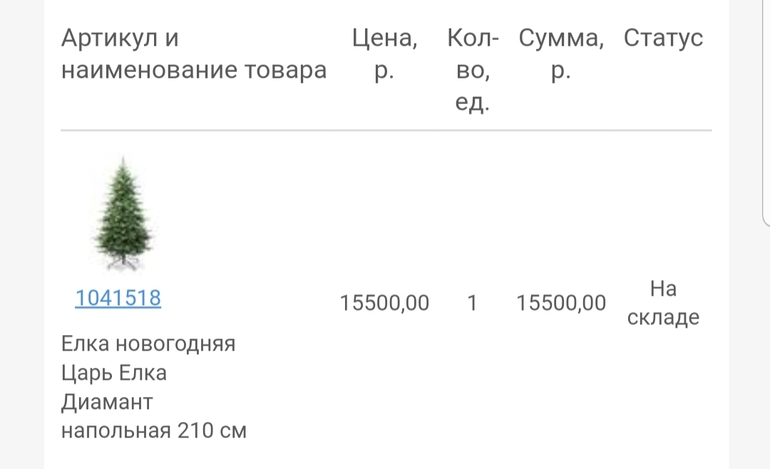Select the 15500,00 value under Цена column

pos(384,303)
